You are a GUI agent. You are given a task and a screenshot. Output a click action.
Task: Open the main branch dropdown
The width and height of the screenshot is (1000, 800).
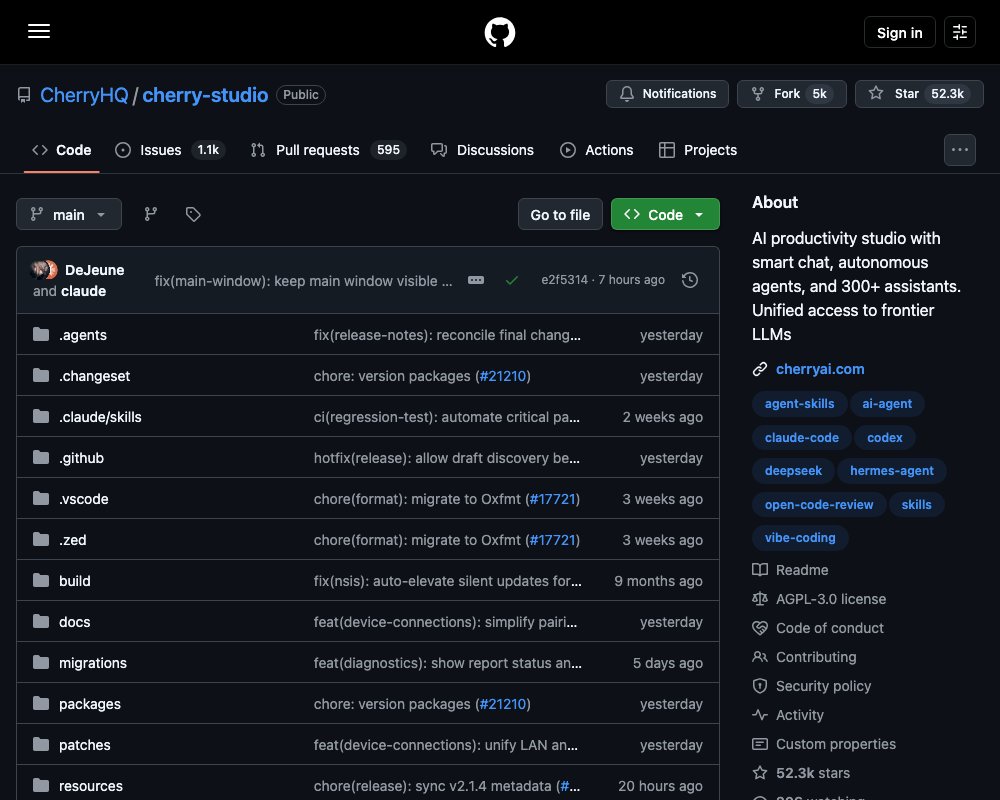(69, 214)
